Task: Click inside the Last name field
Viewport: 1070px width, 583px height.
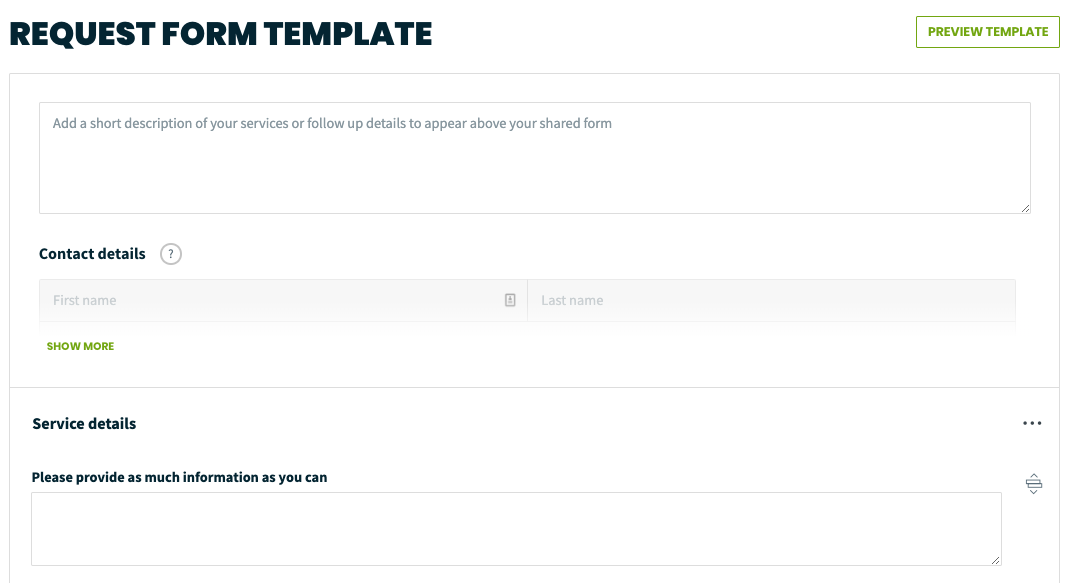Action: 770,299
